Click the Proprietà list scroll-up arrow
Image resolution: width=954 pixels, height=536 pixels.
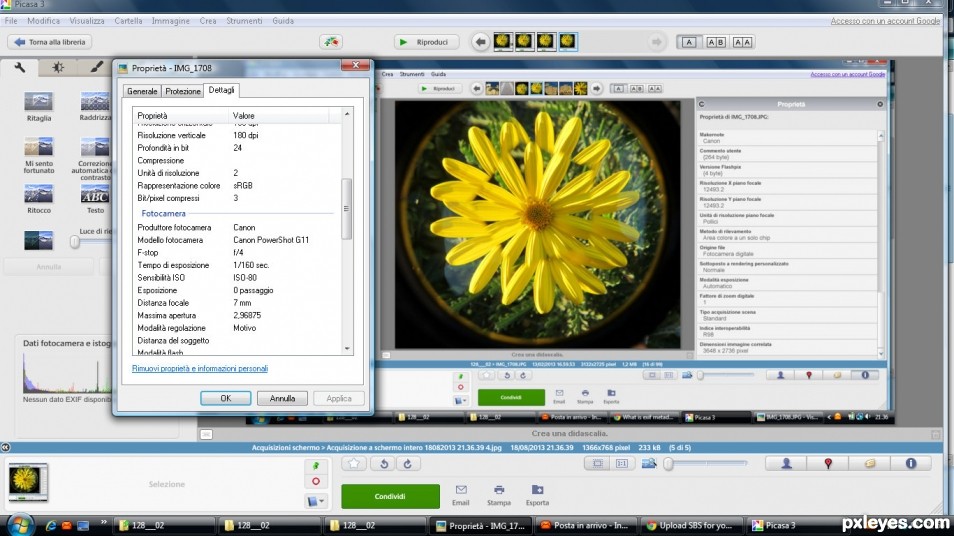[x=347, y=114]
